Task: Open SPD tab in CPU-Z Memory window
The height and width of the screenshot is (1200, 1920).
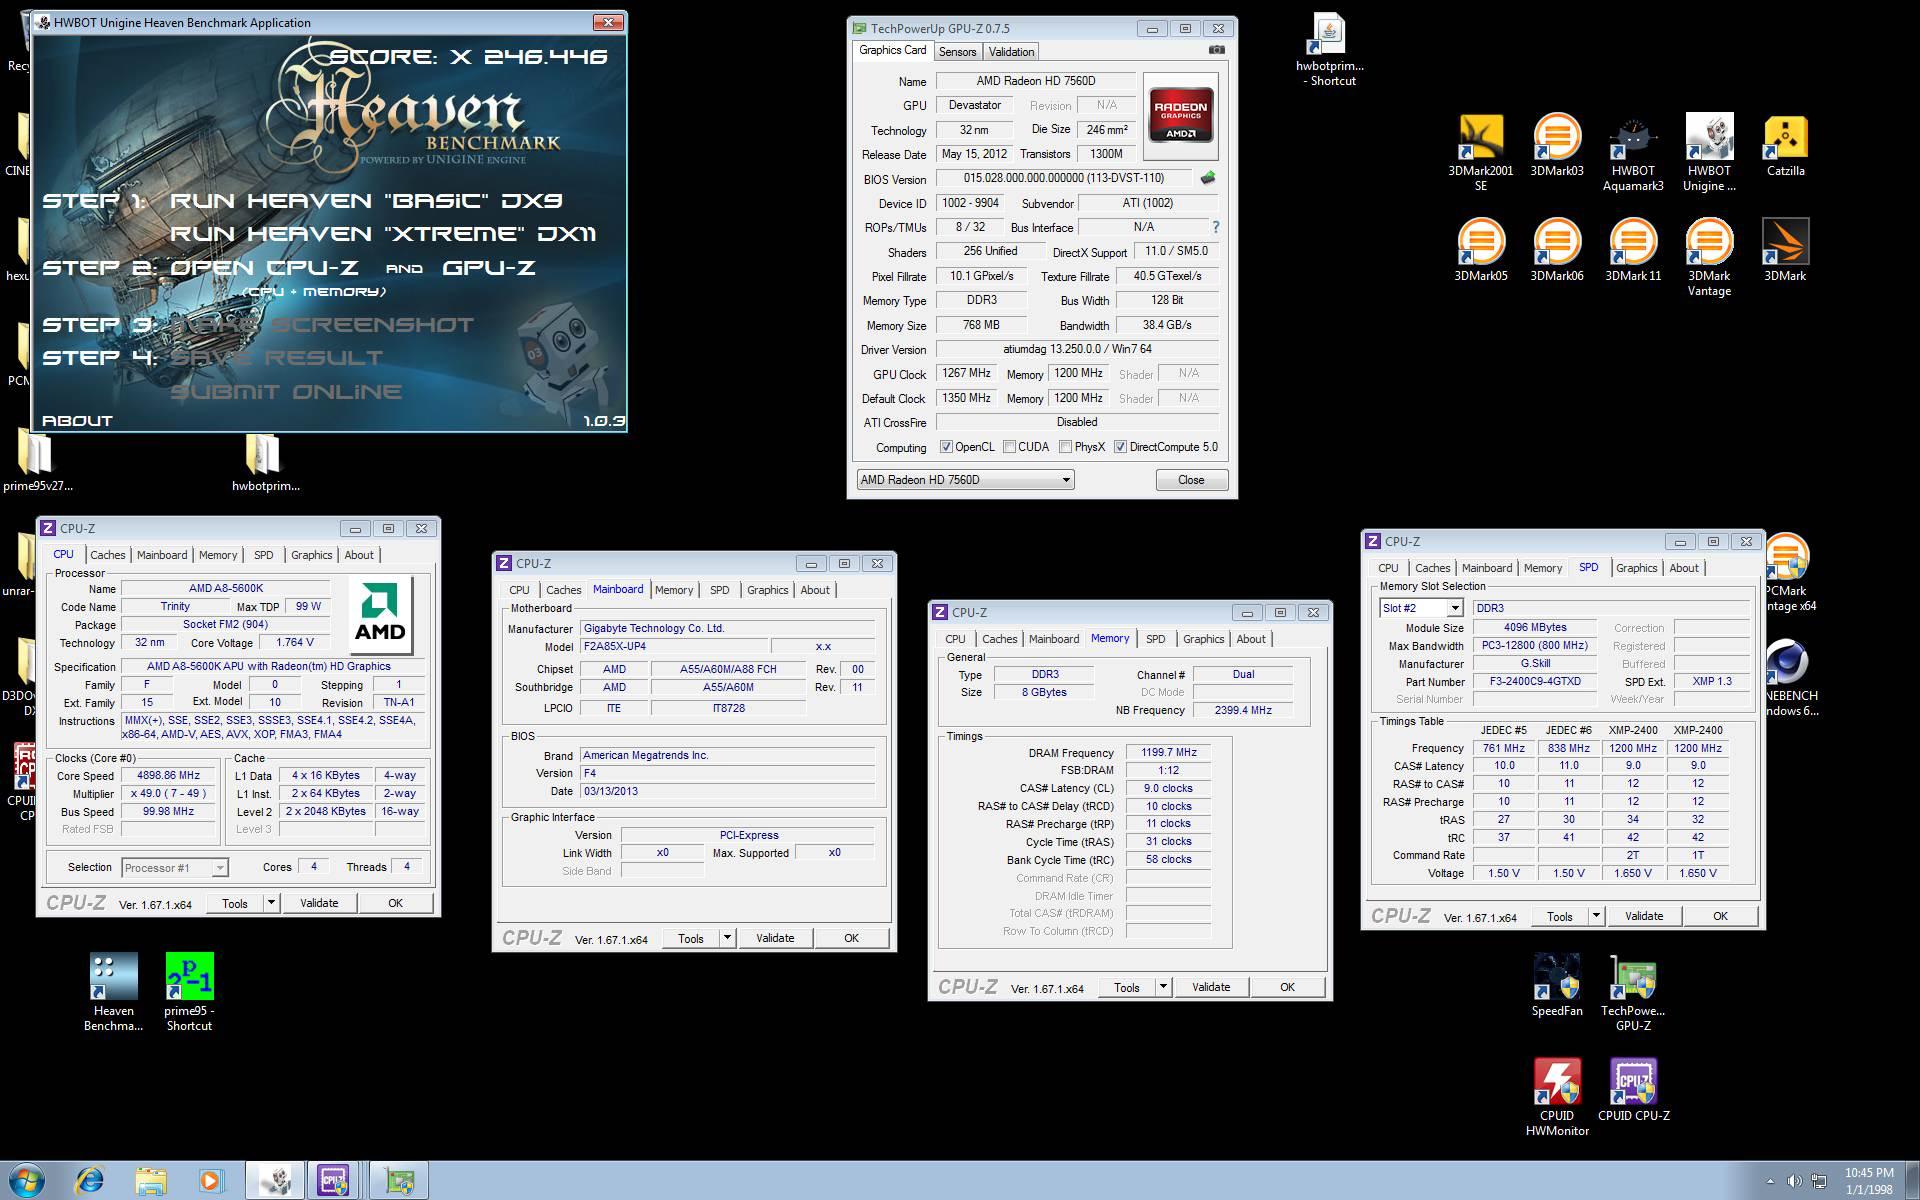Action: click(1155, 639)
